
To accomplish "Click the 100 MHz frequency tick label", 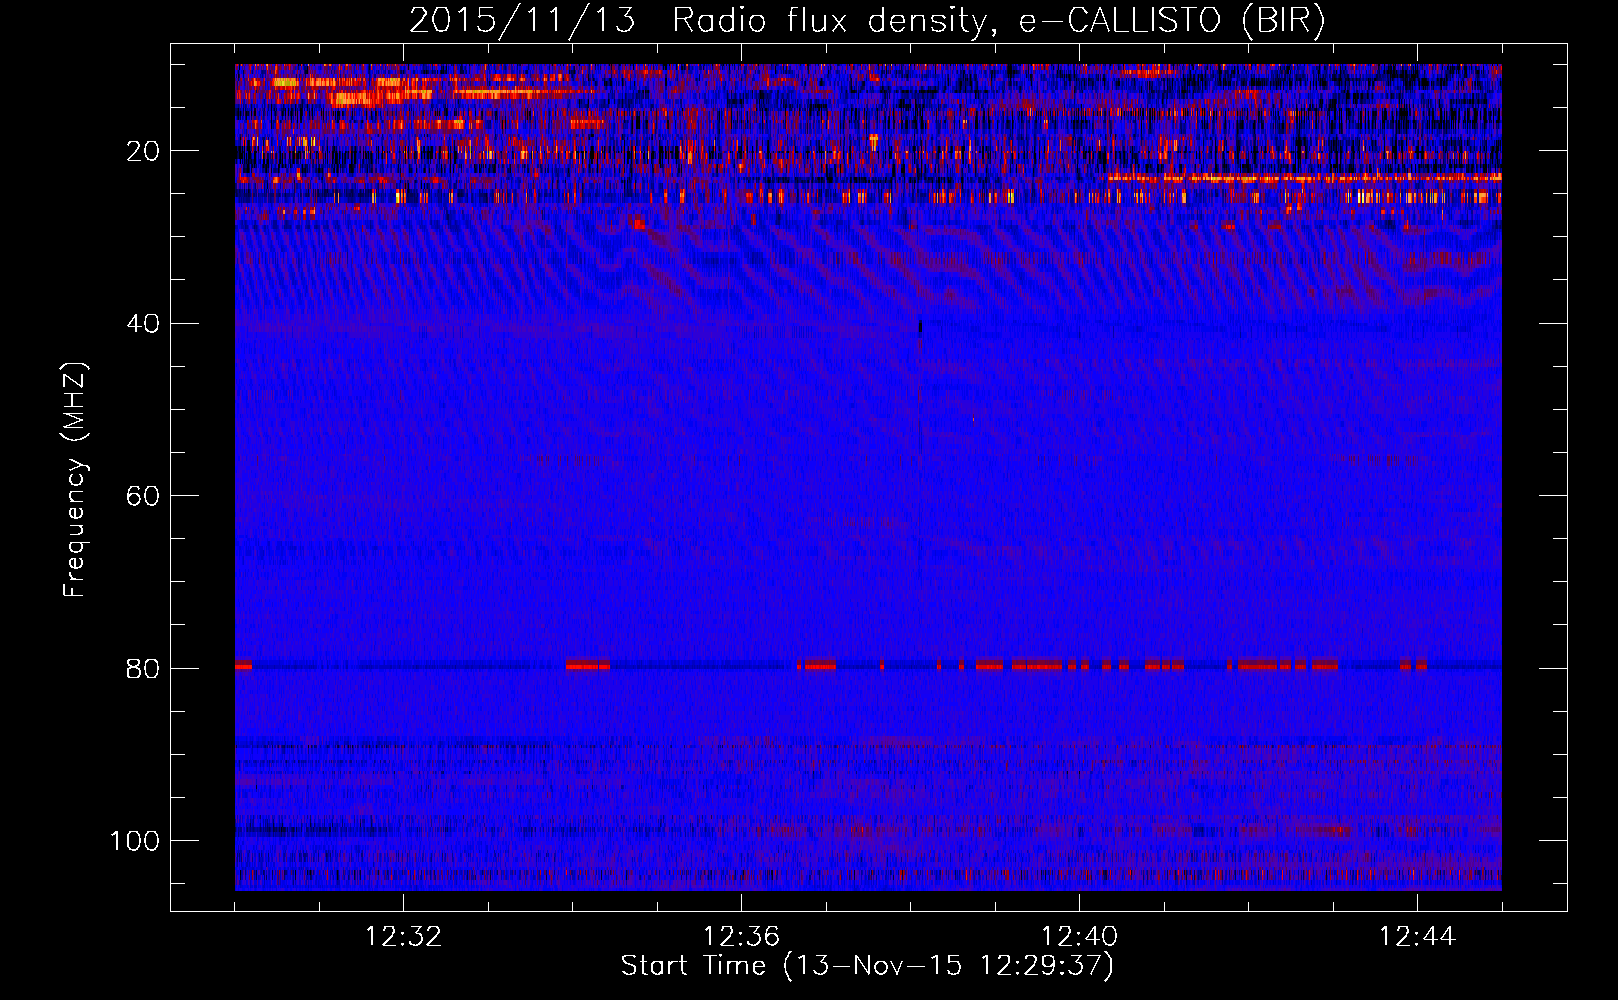I will [x=135, y=841].
